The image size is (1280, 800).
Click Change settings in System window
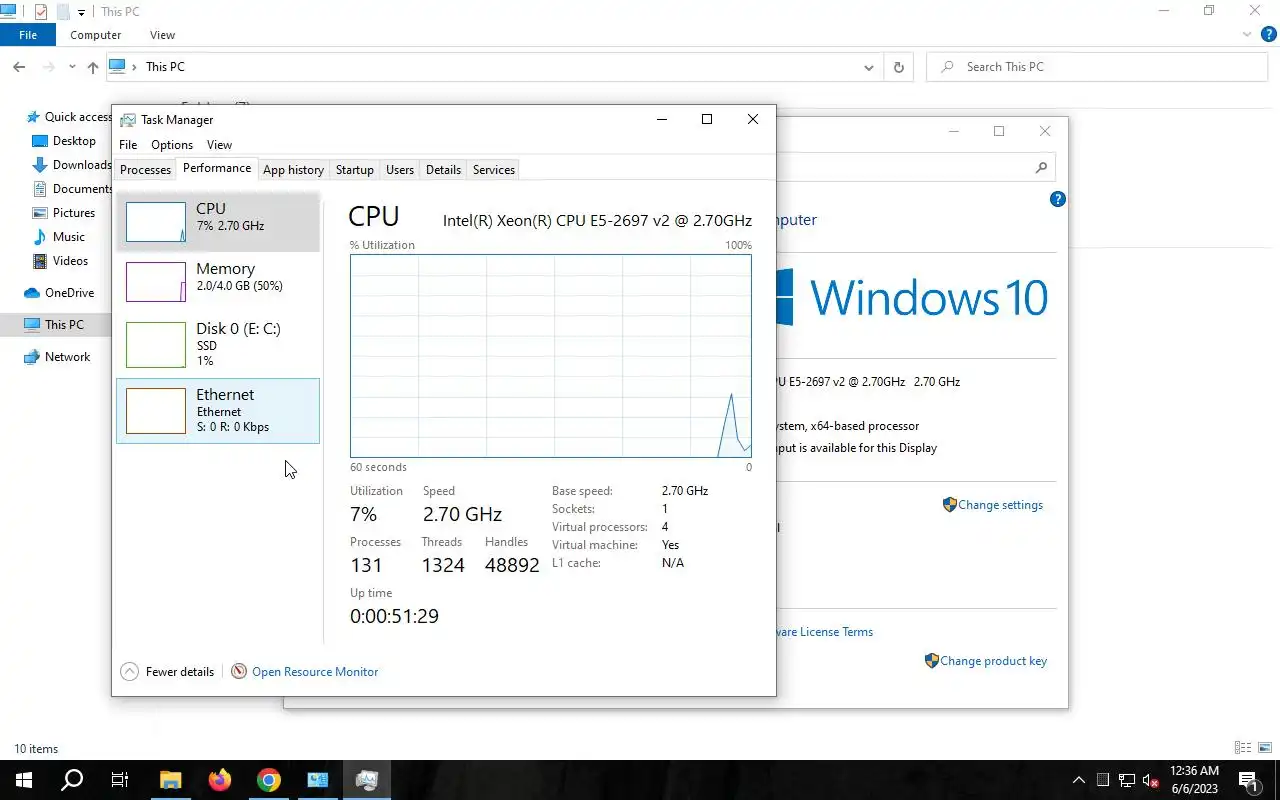point(1000,505)
